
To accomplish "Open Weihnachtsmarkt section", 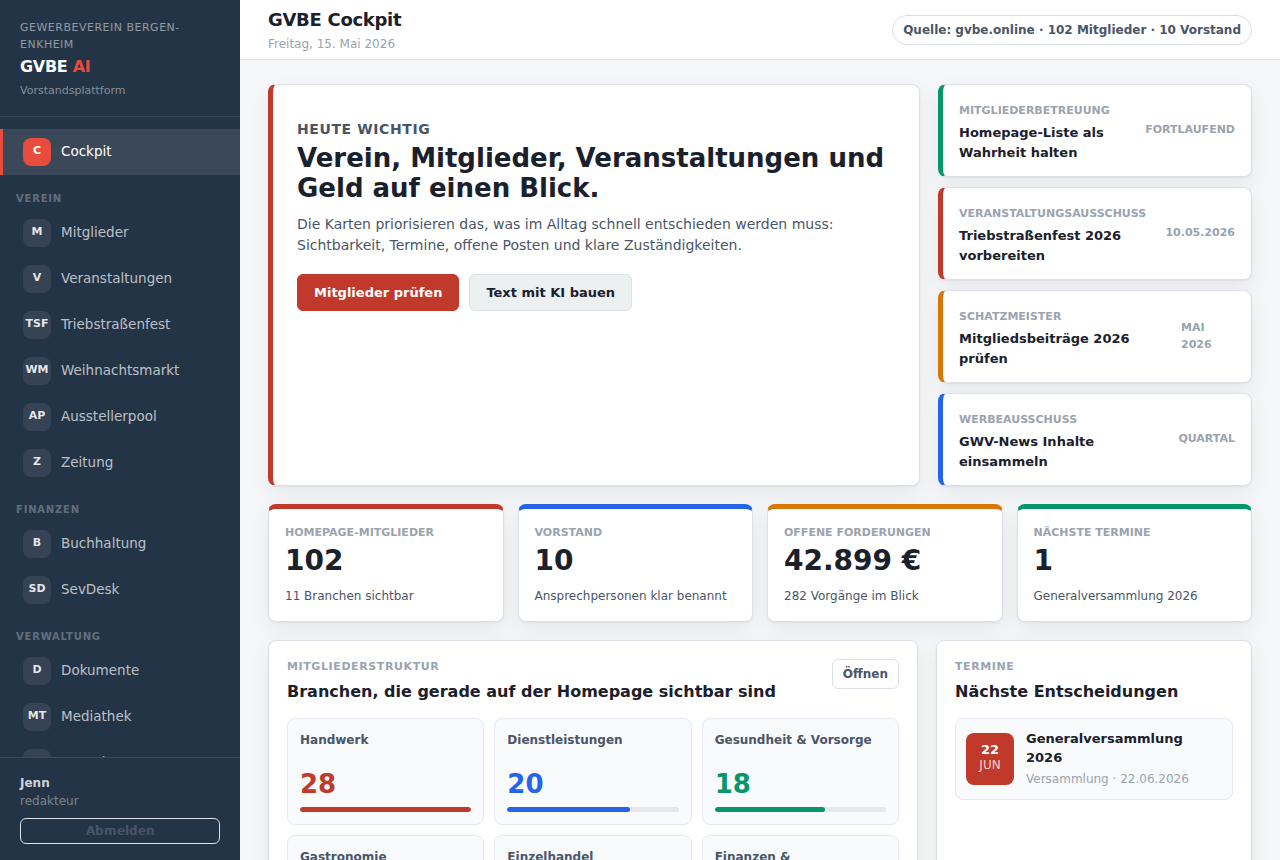I will (120, 370).
